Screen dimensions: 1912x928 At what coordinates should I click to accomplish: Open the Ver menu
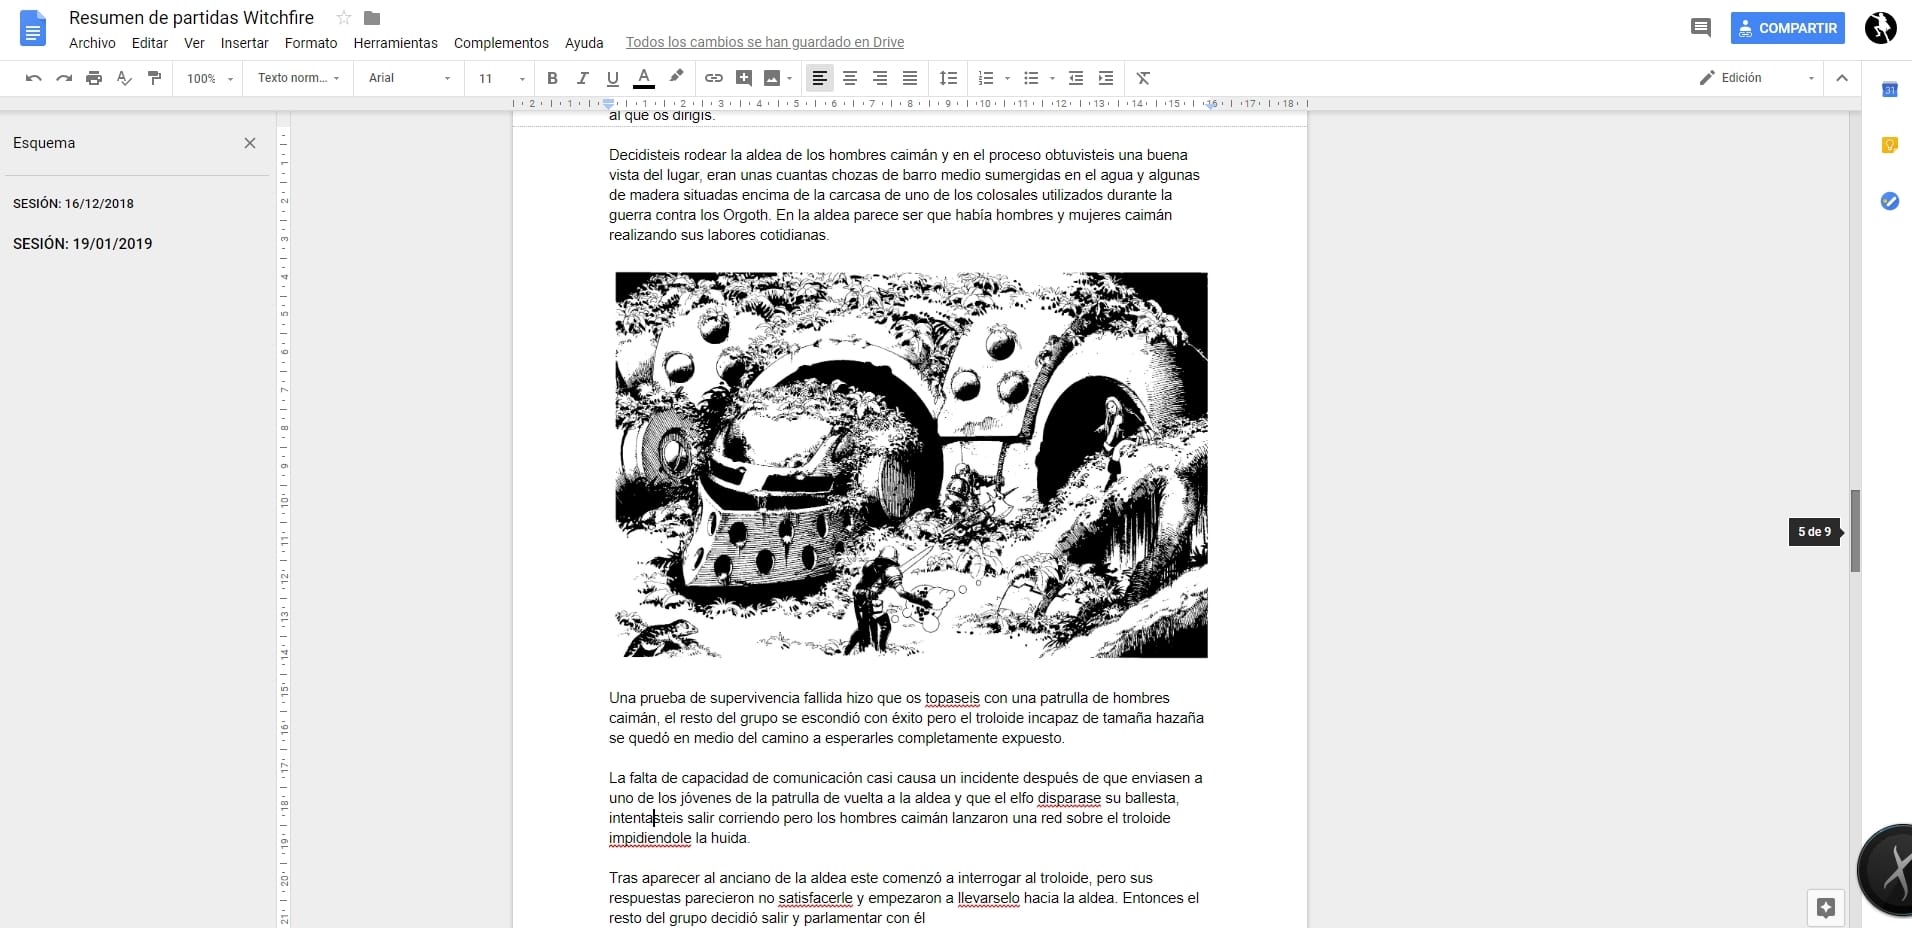pyautogui.click(x=194, y=43)
